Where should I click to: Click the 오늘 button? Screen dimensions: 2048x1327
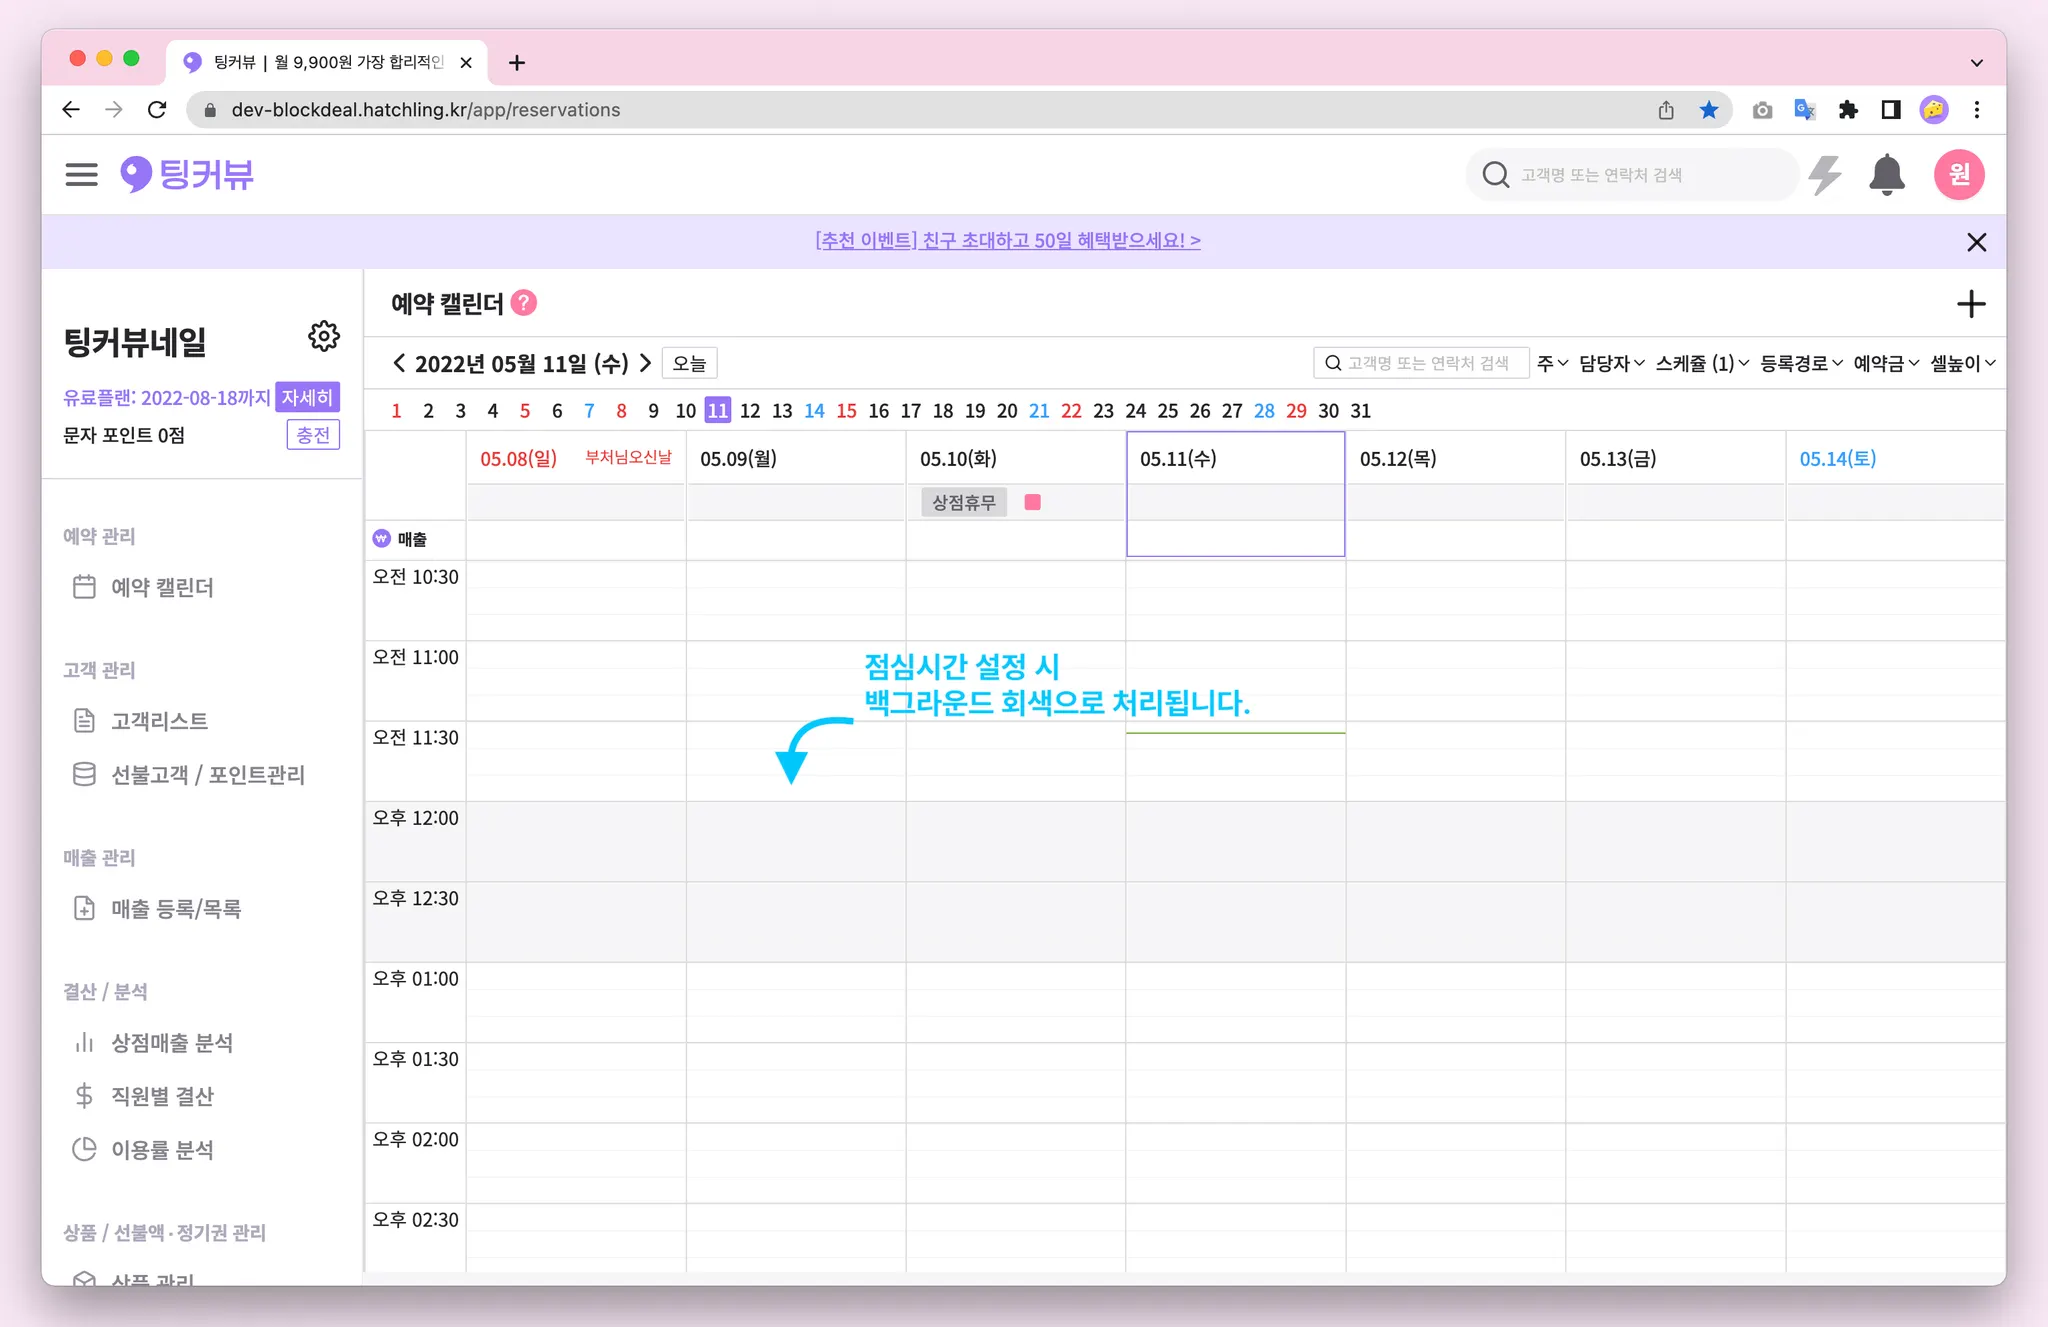pyautogui.click(x=689, y=363)
